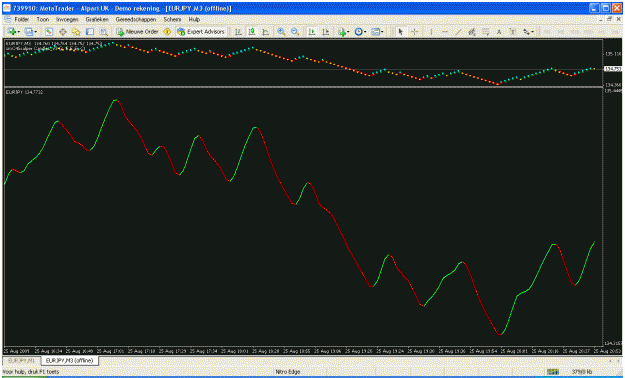Restore the inner chart window
Viewport: 625px width, 378px height.
click(609, 19)
